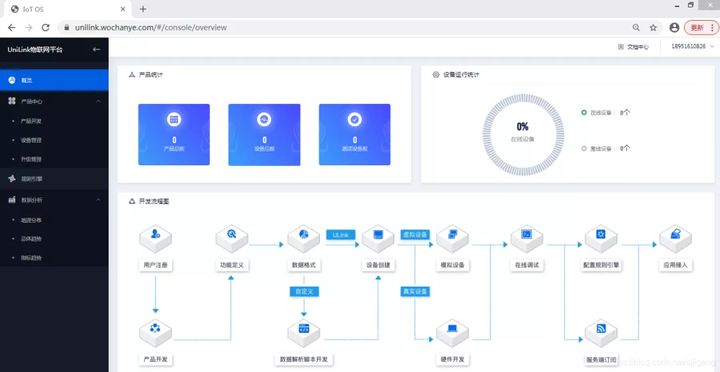
Task: Collapse the 数据分析 sidebar group chevron
Action: coord(98,200)
